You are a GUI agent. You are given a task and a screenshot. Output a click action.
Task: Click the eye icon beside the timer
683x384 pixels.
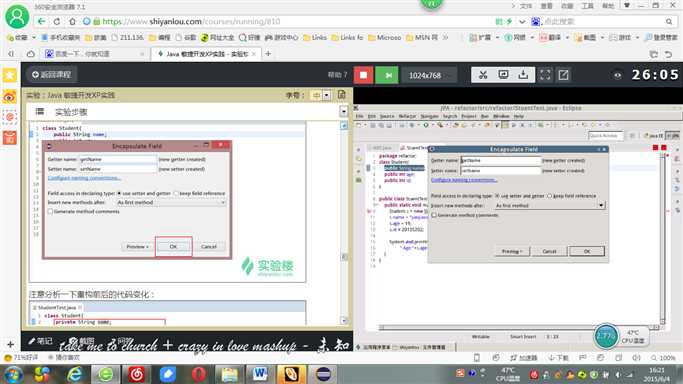pos(617,75)
